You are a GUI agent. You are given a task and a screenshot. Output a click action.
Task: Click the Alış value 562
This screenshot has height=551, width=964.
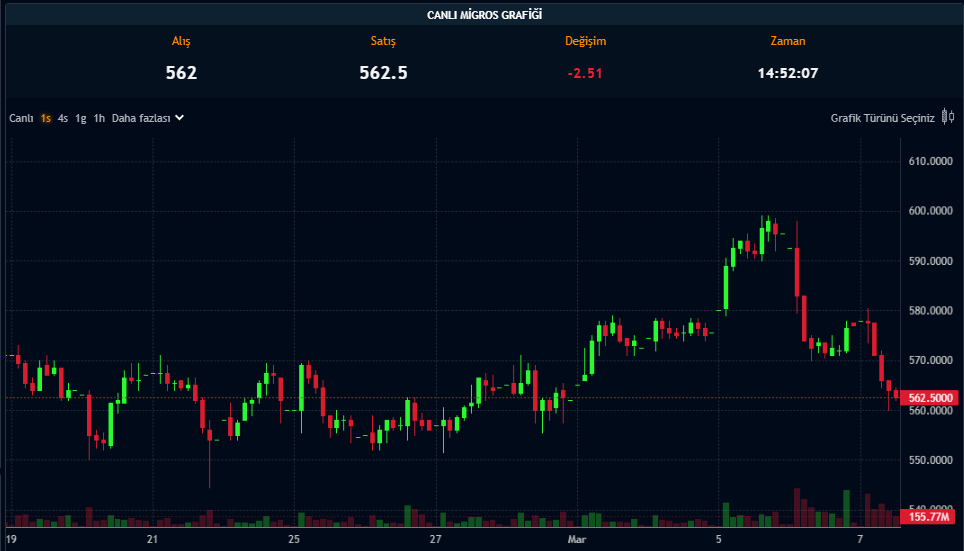tap(181, 73)
